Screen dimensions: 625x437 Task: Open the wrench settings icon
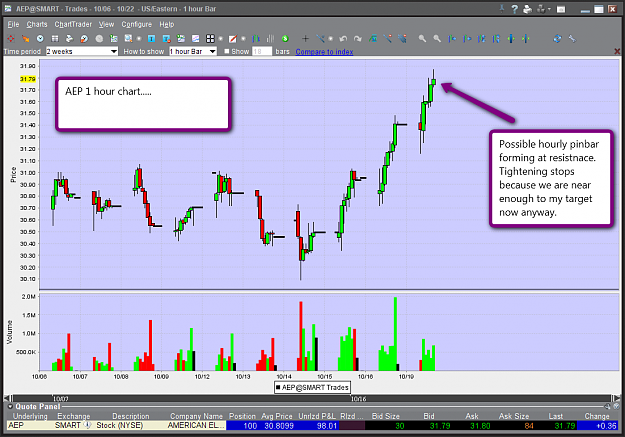572,39
